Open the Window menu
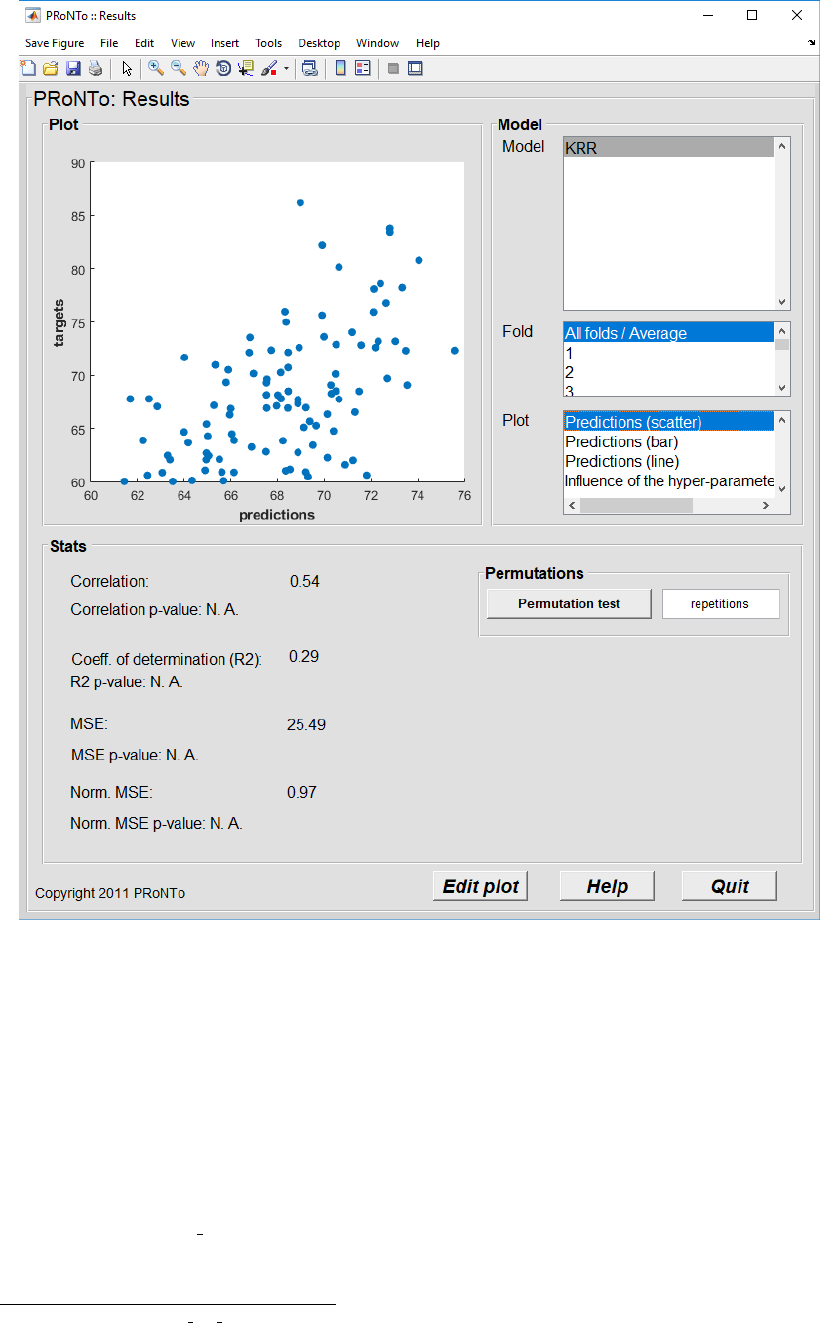Viewport: 820px width, 1323px height. [377, 43]
